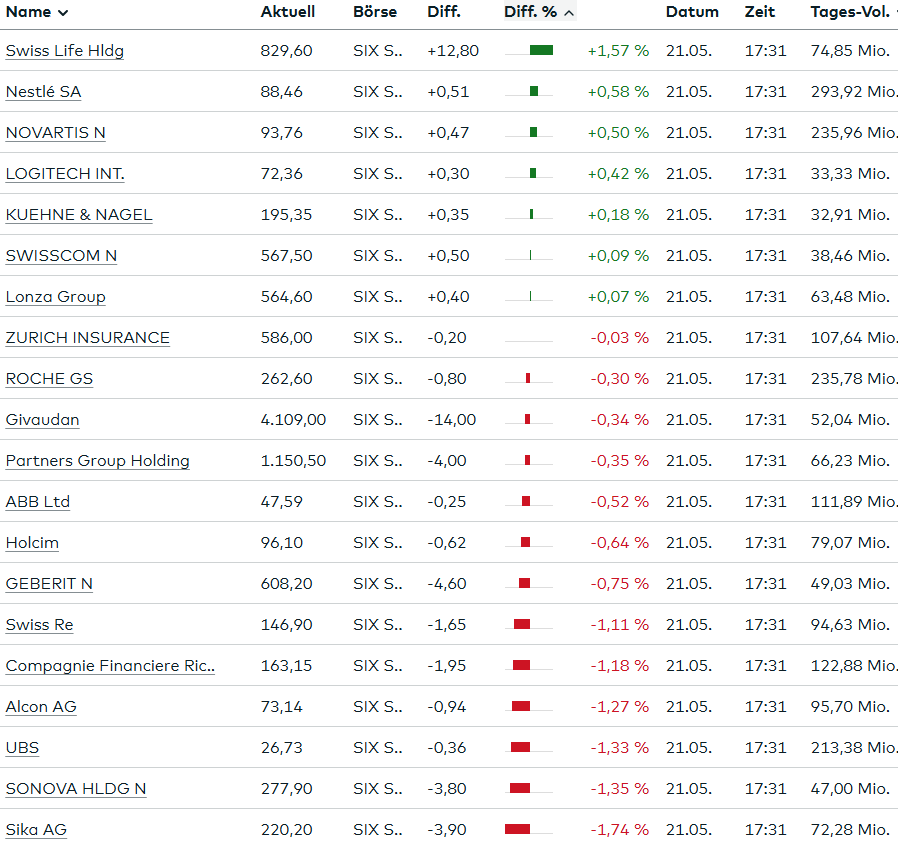Select Givaudan's price 4.109,00

point(293,420)
